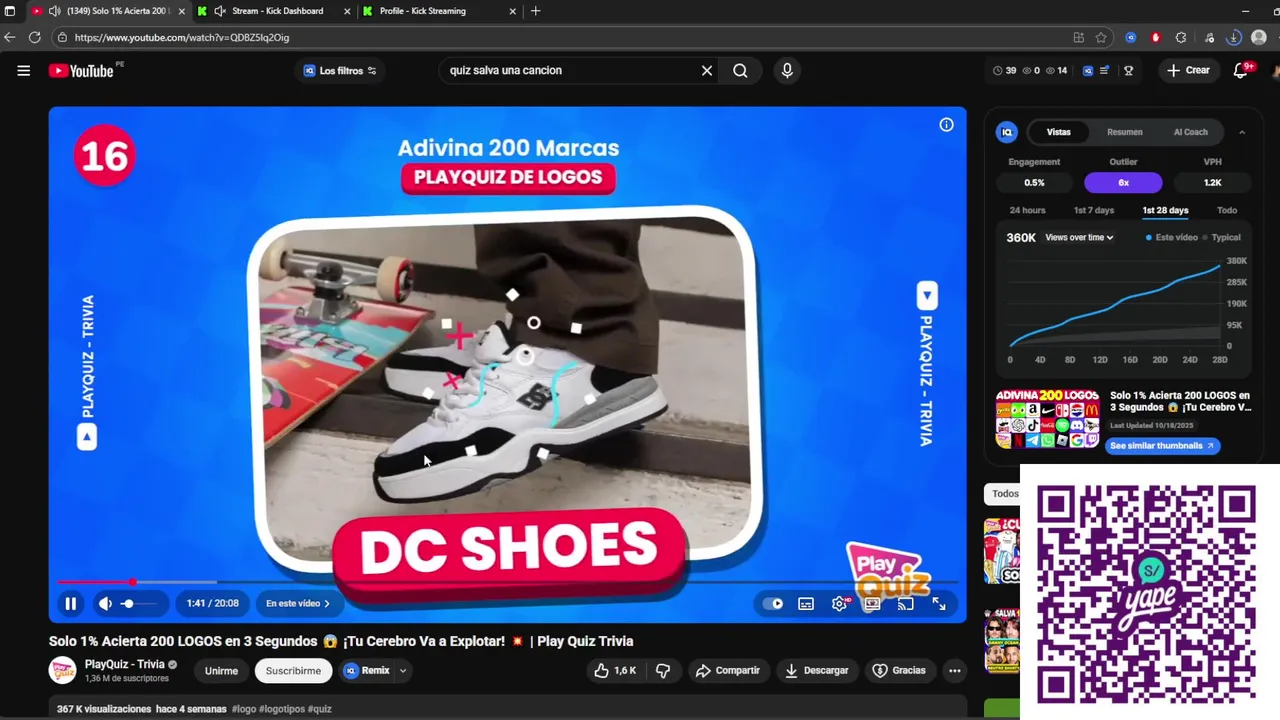1280x720 pixels.
Task: Toggle autoplay switch in player
Action: pos(773,604)
